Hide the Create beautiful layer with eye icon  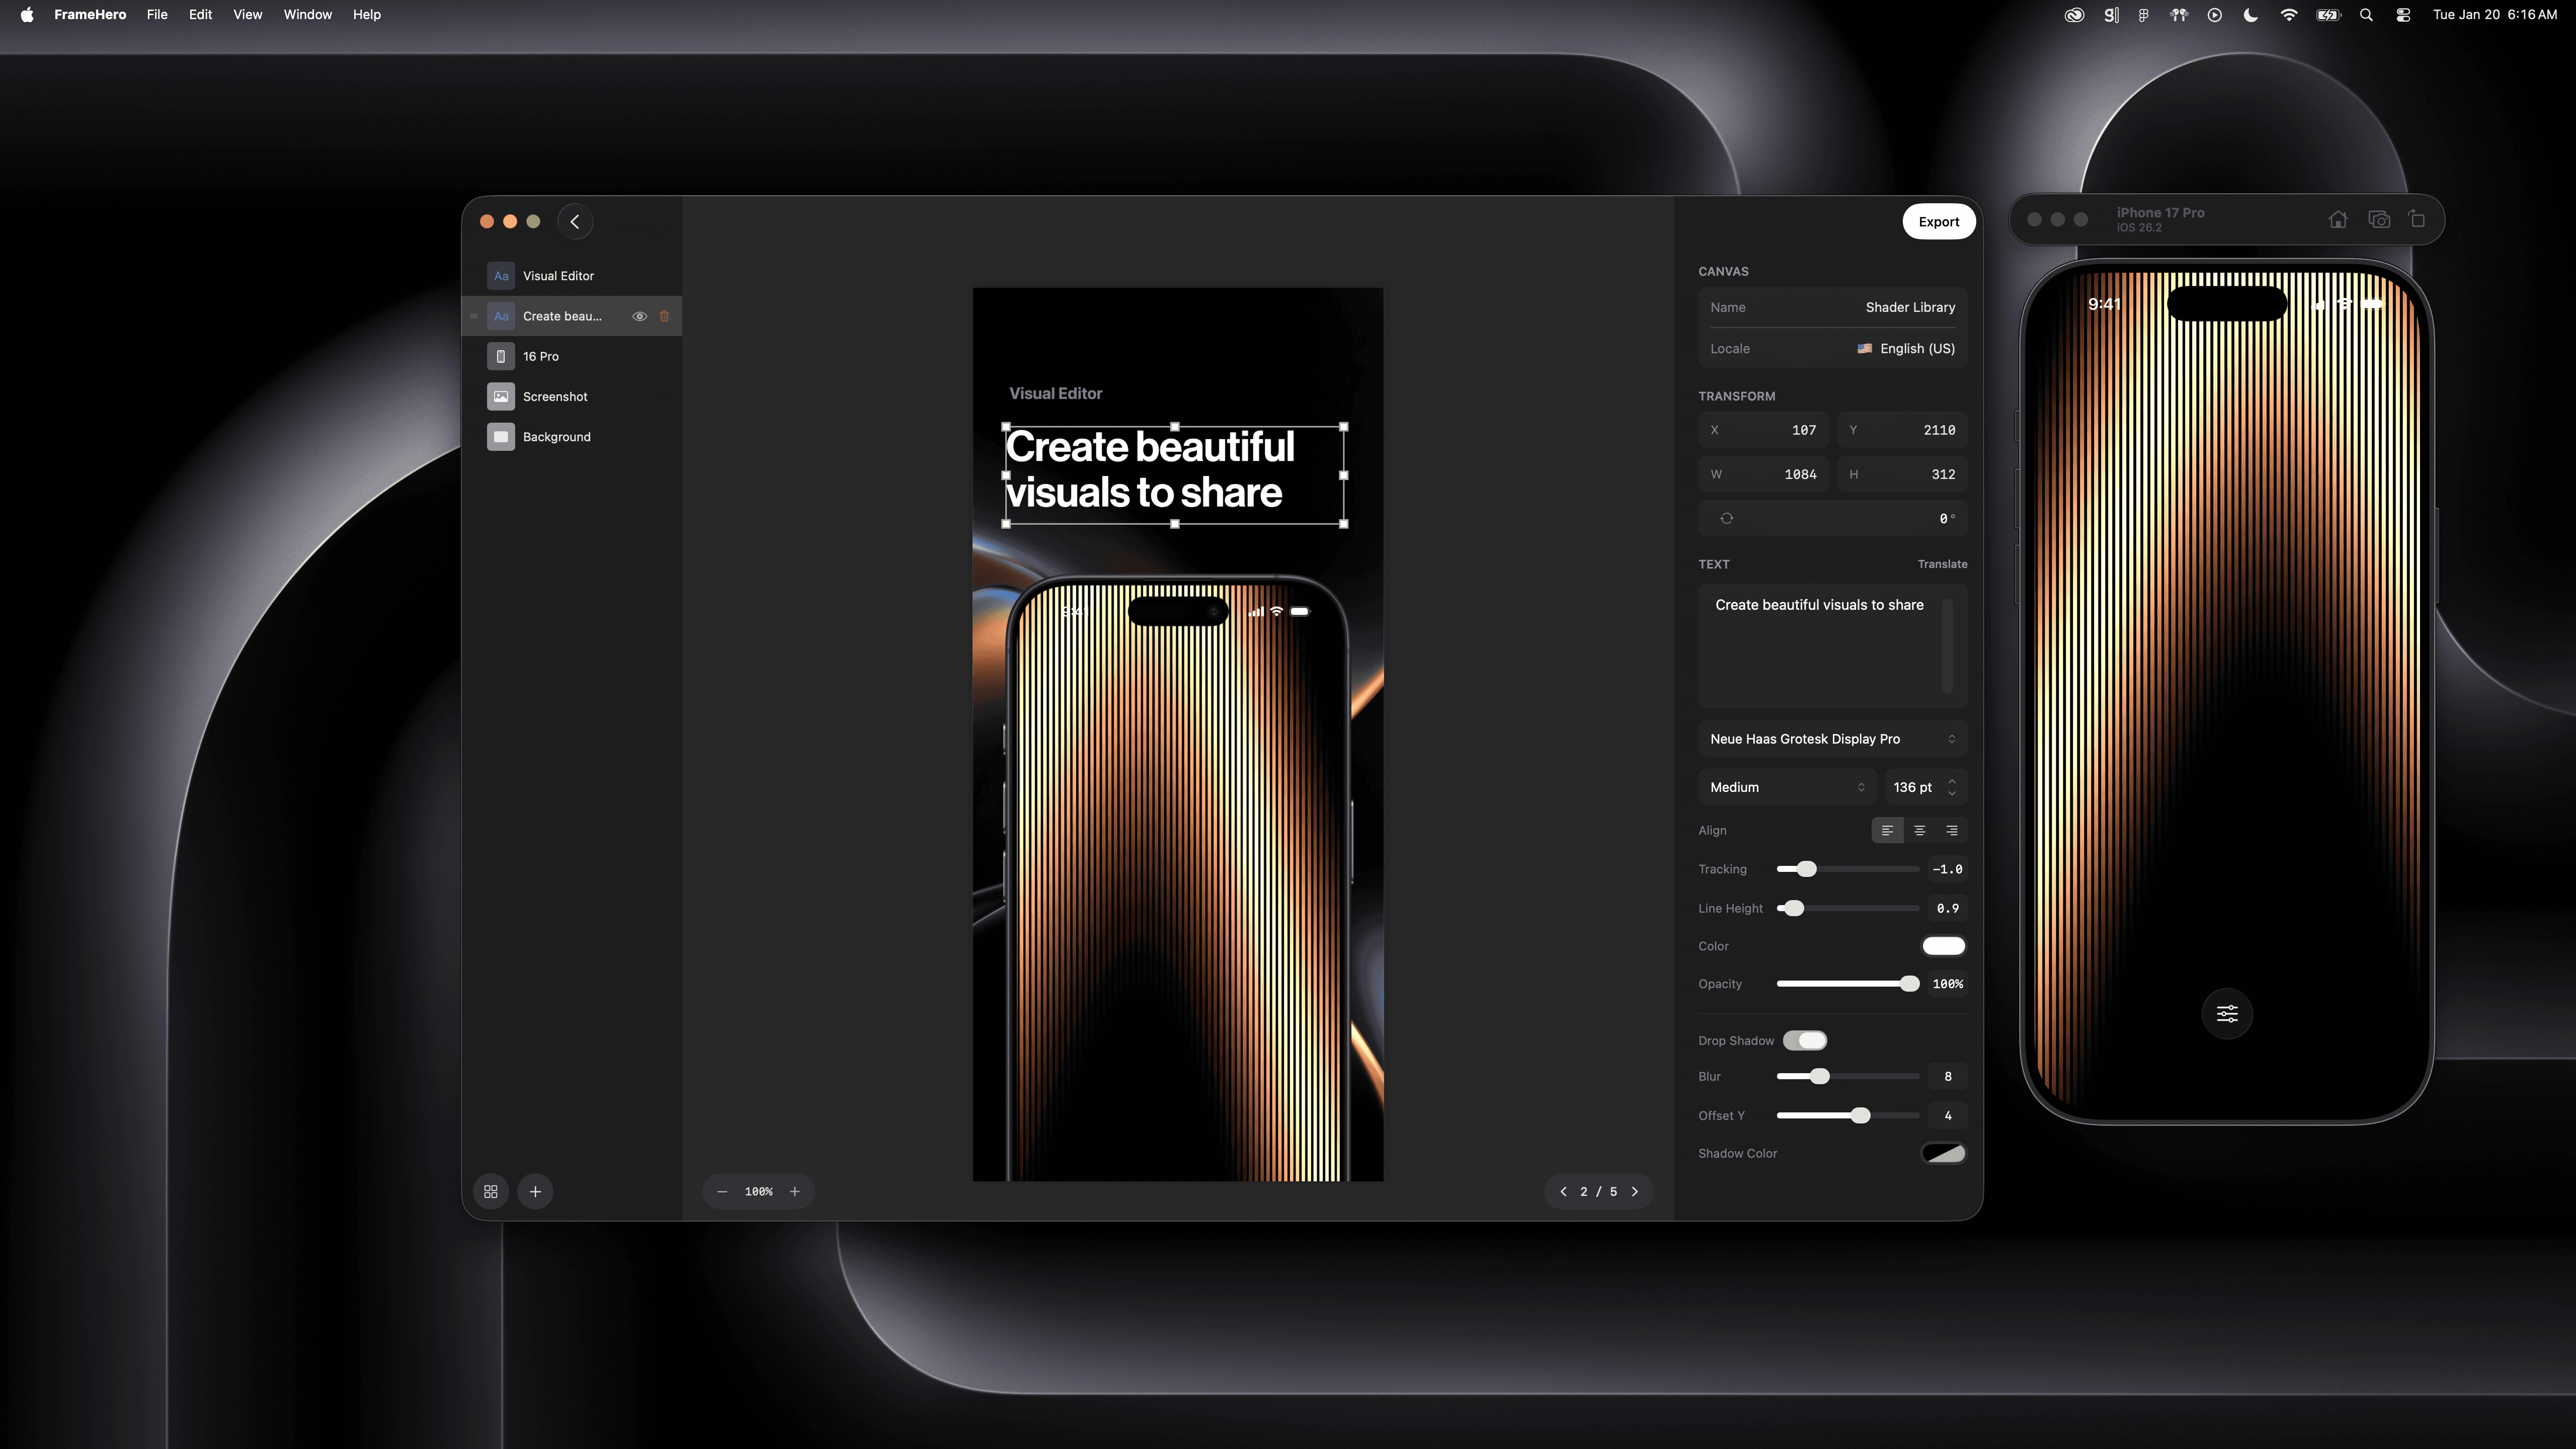coord(639,315)
